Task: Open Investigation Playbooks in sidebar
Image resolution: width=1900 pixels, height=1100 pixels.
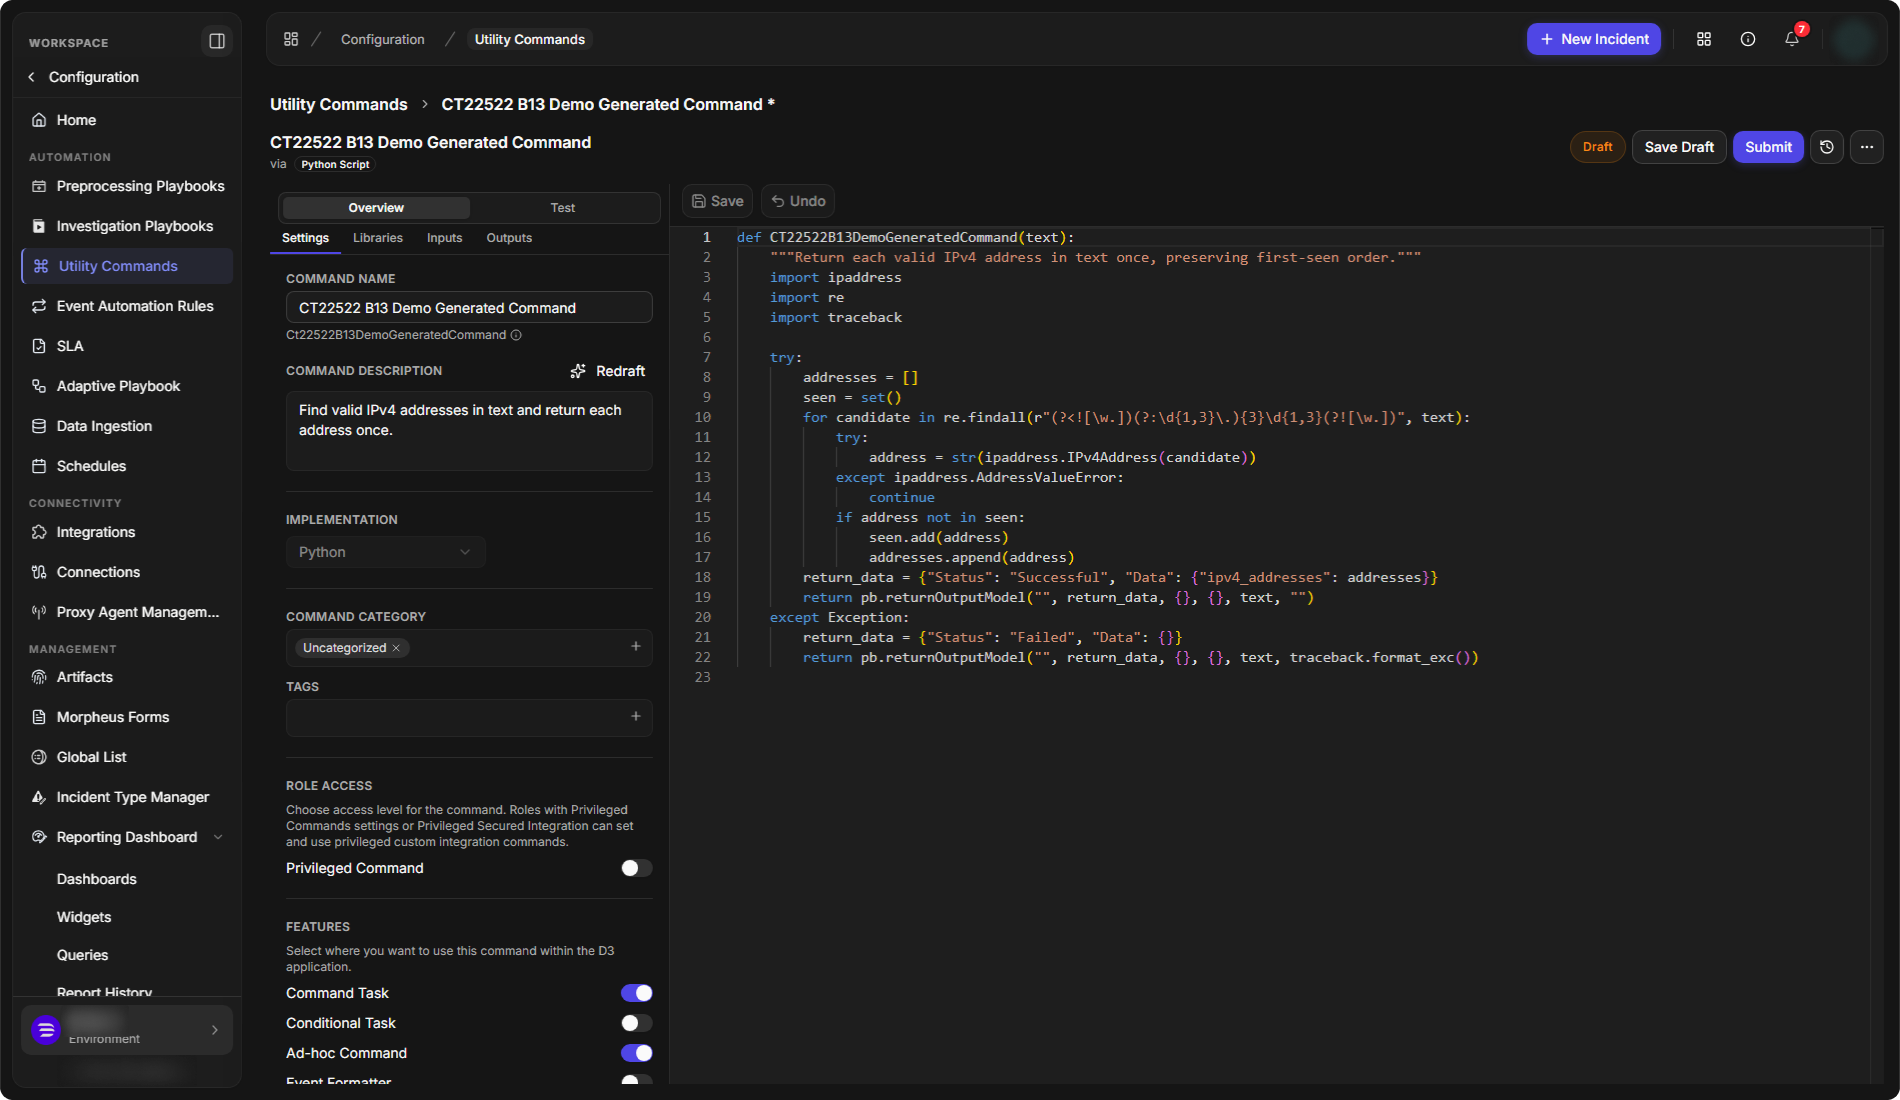Action: [x=127, y=226]
